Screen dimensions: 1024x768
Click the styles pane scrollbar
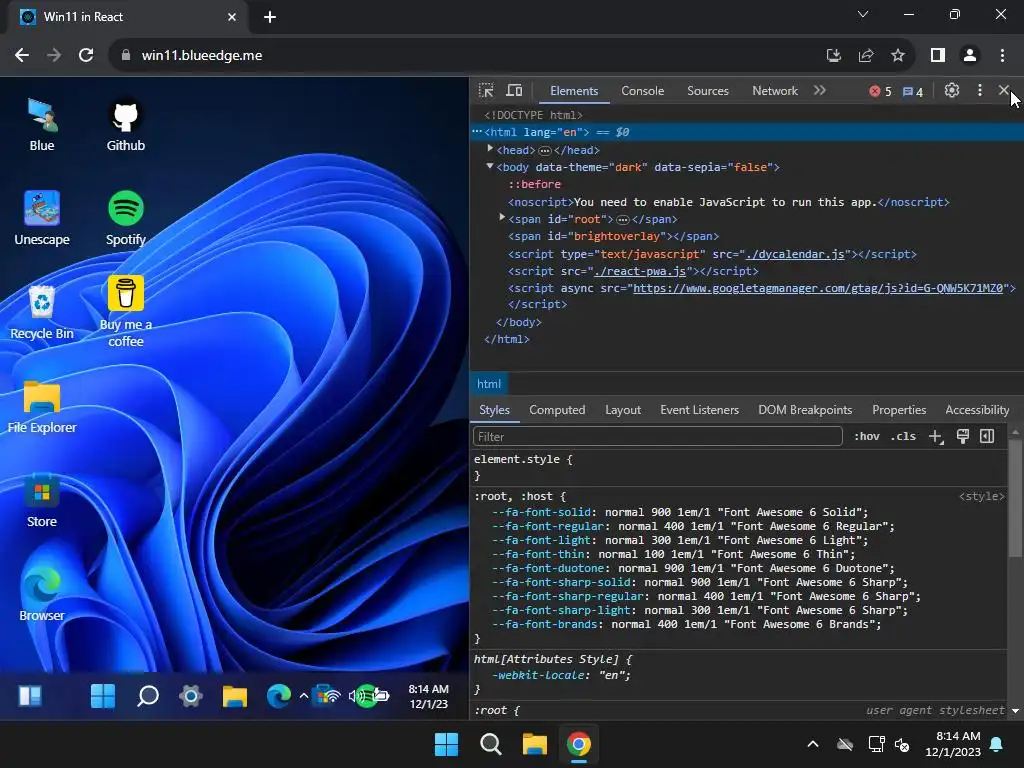(1015, 500)
